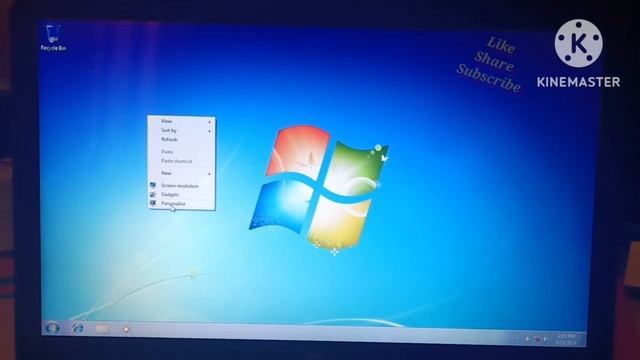The width and height of the screenshot is (640, 360).
Task: Click the network status tray icon
Action: pyautogui.click(x=537, y=339)
